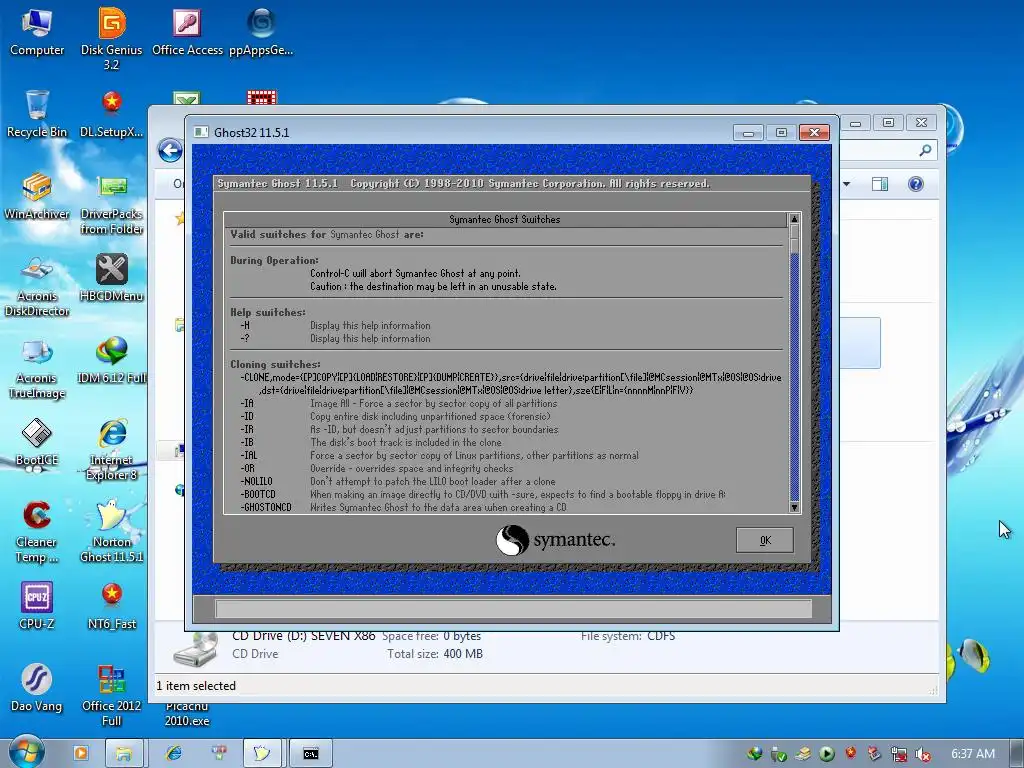
Task: Launch Acronis DiskDirector desktop icon
Action: click(x=37, y=285)
